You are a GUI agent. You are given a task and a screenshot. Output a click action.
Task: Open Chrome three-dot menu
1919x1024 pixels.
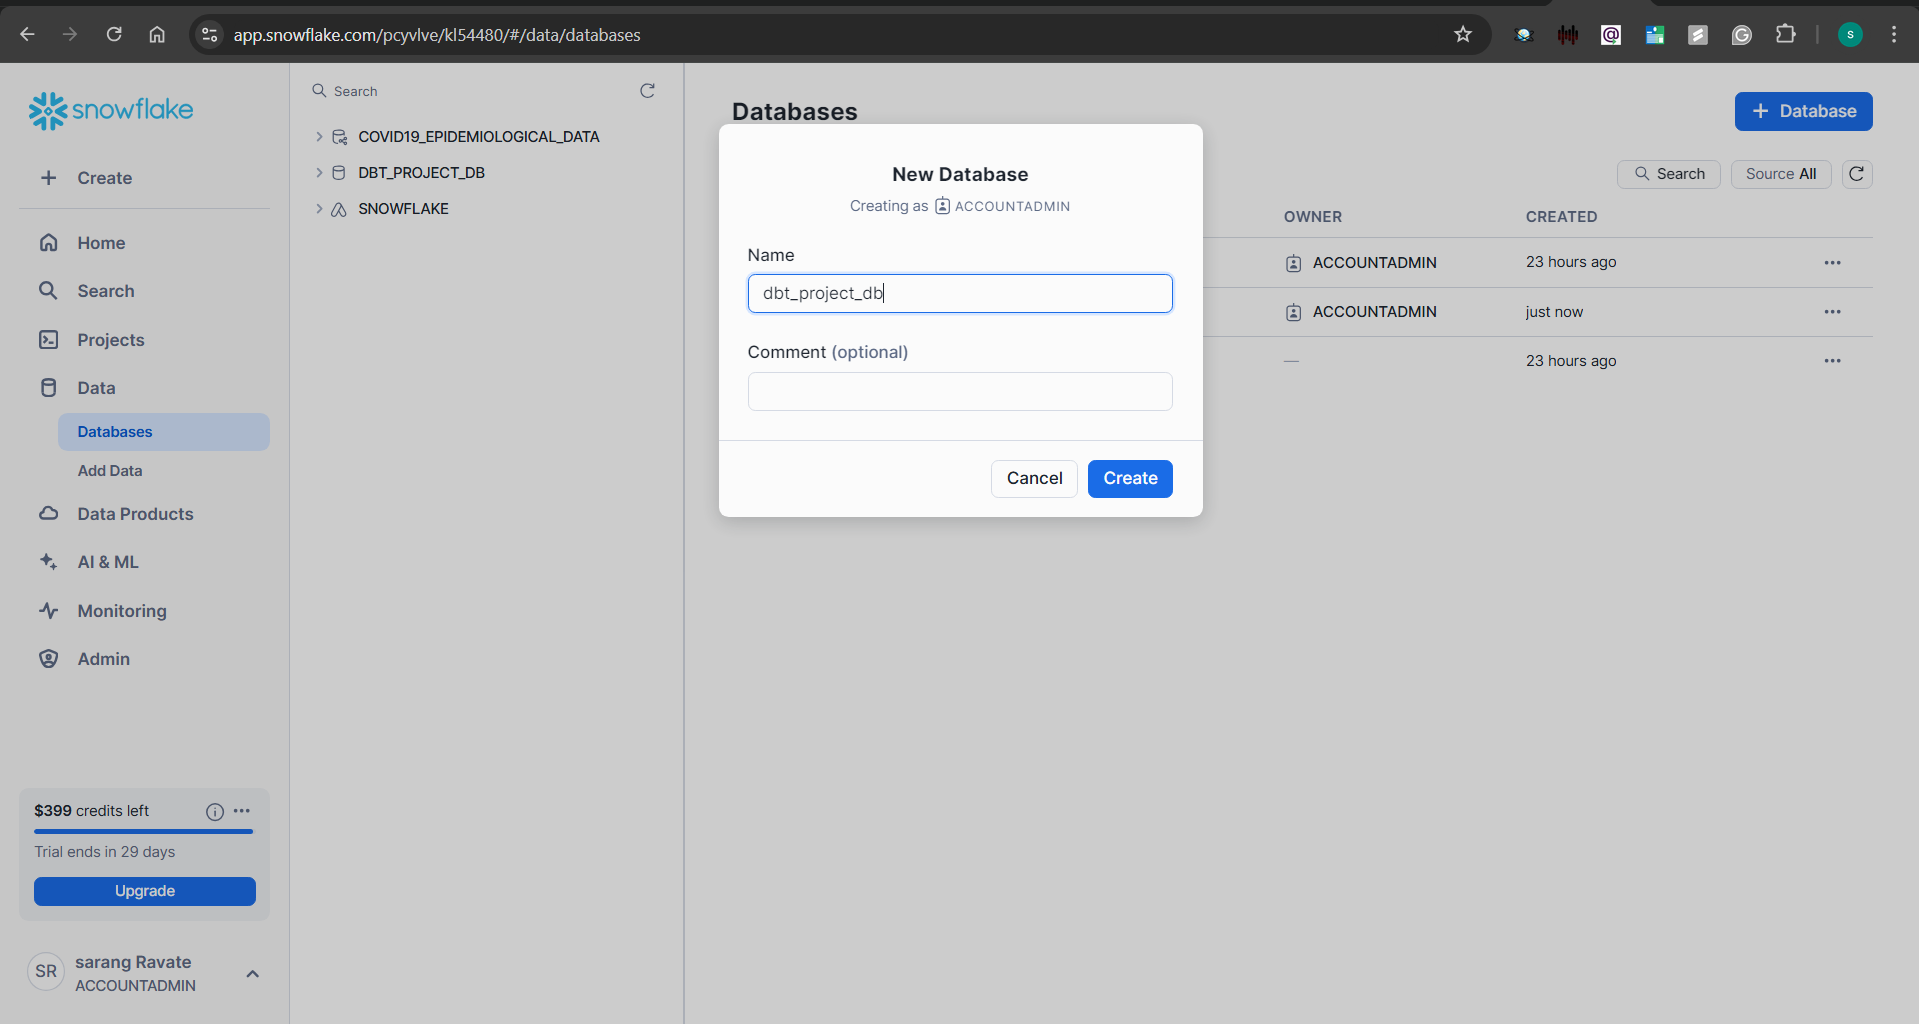click(1894, 35)
